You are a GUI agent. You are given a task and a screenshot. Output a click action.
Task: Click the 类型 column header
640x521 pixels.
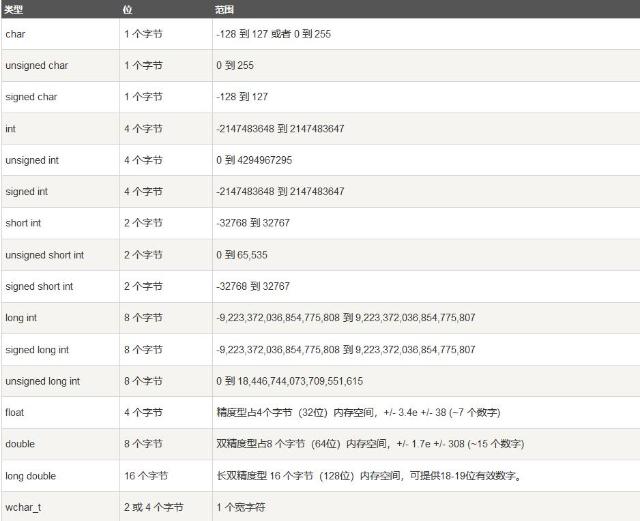pyautogui.click(x=15, y=8)
